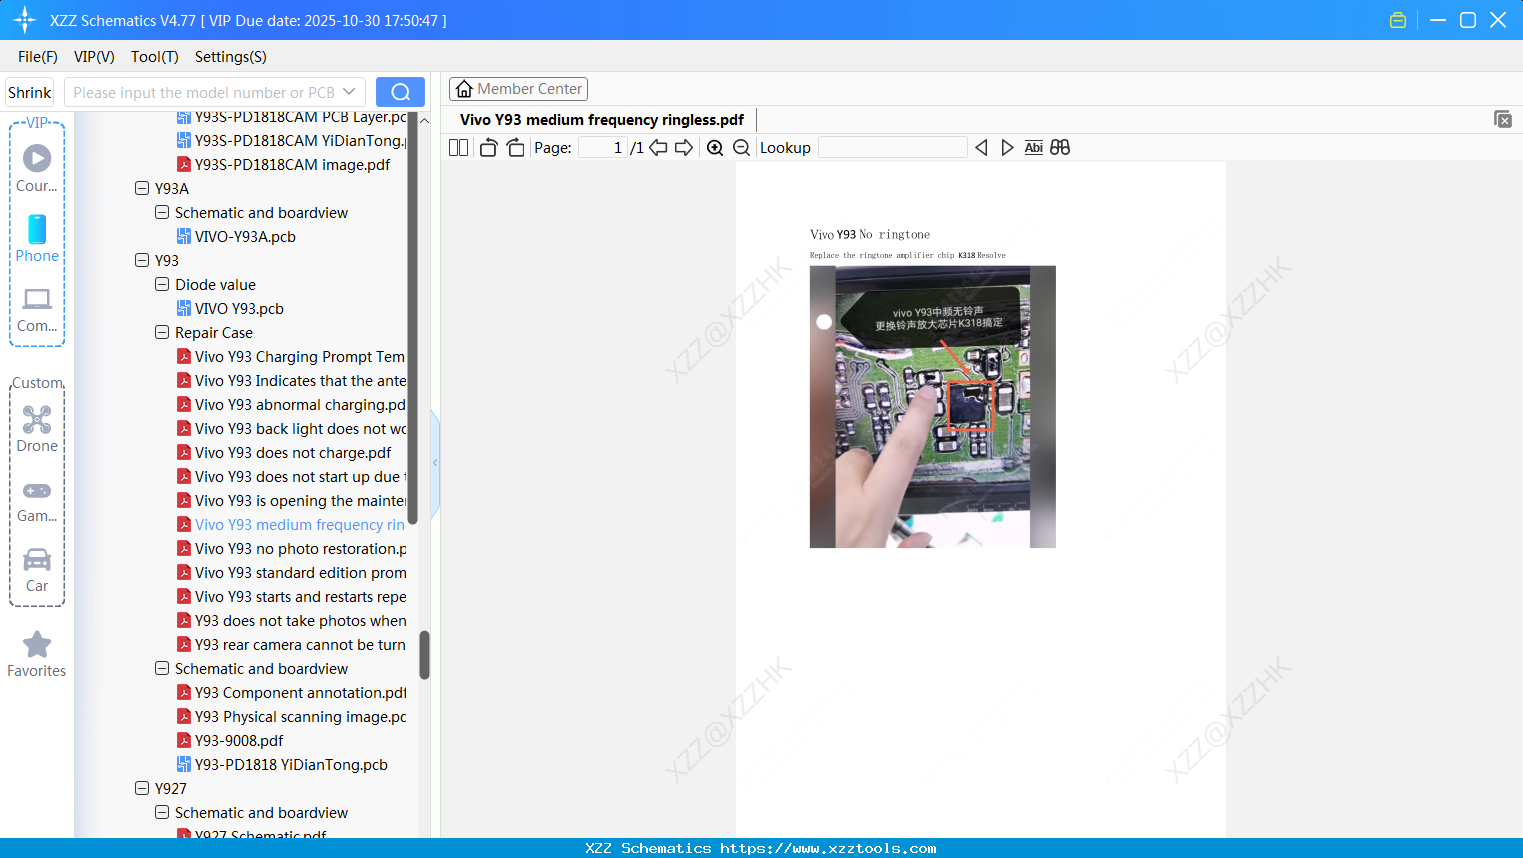Open the Y93S-PD1818CAM image.pdf file
Viewport: 1523px width, 858px height.
(x=292, y=165)
